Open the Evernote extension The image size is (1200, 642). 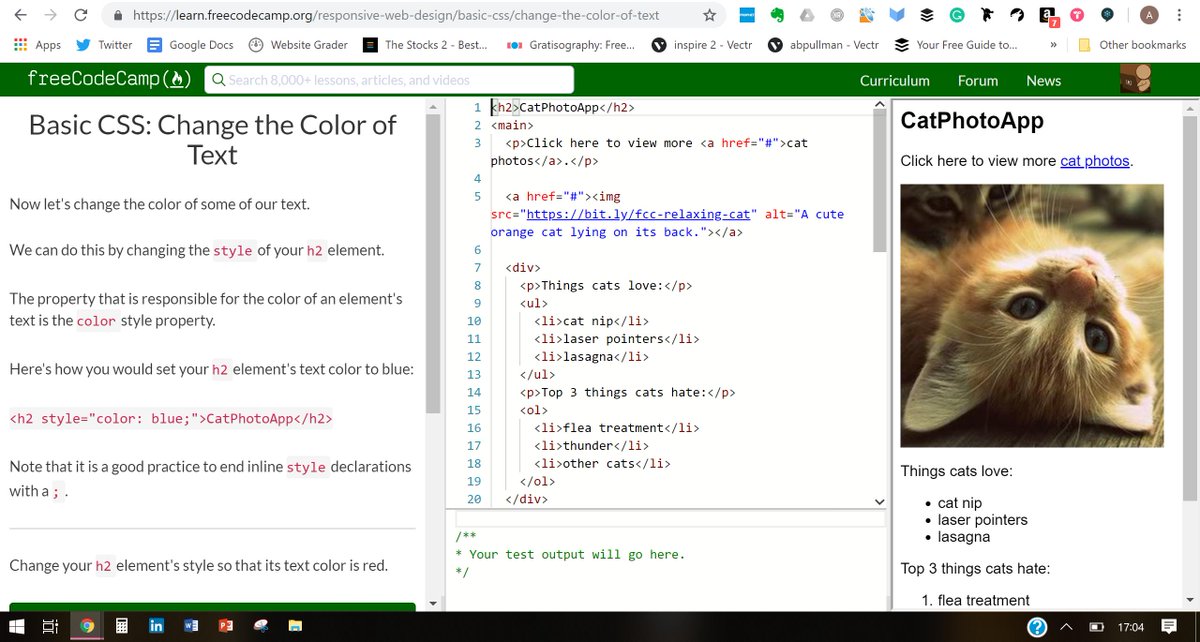tap(776, 16)
